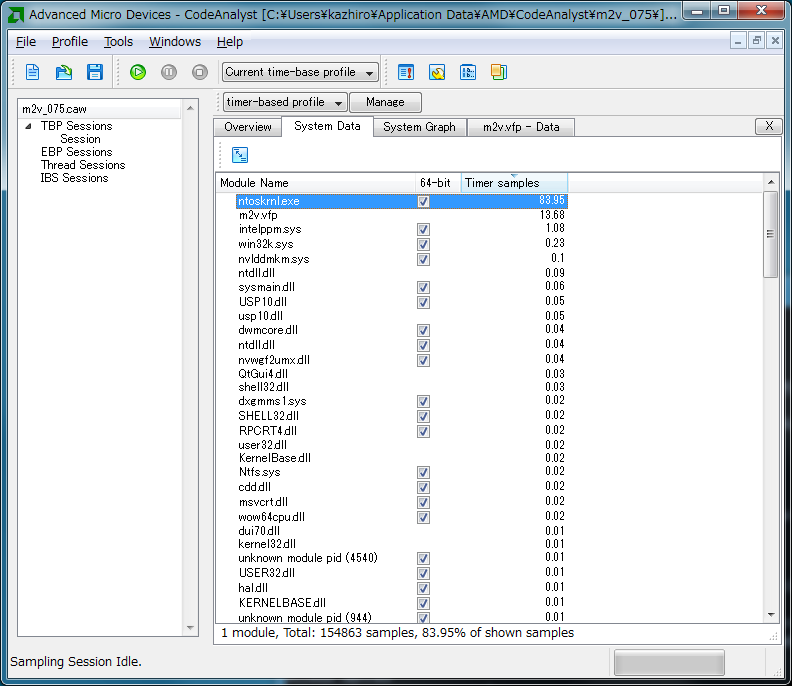Click the Open project folder icon
The height and width of the screenshot is (686, 792).
(64, 72)
